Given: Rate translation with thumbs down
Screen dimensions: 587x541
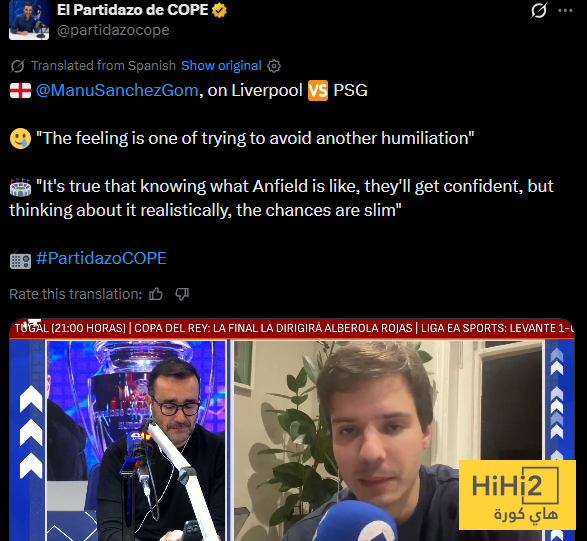Looking at the screenshot, I should coord(182,294).
